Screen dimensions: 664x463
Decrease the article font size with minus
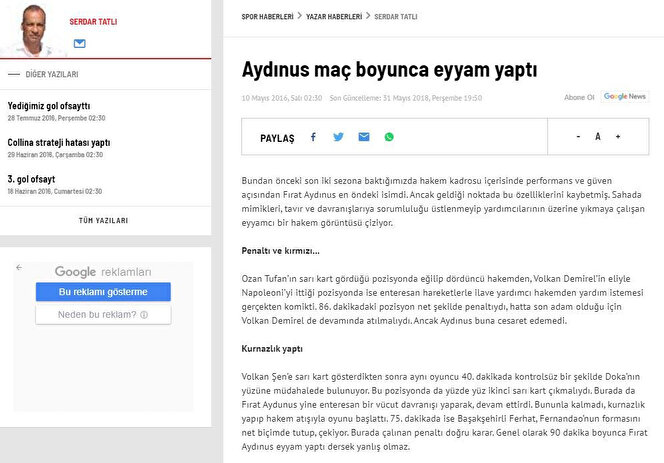point(578,137)
